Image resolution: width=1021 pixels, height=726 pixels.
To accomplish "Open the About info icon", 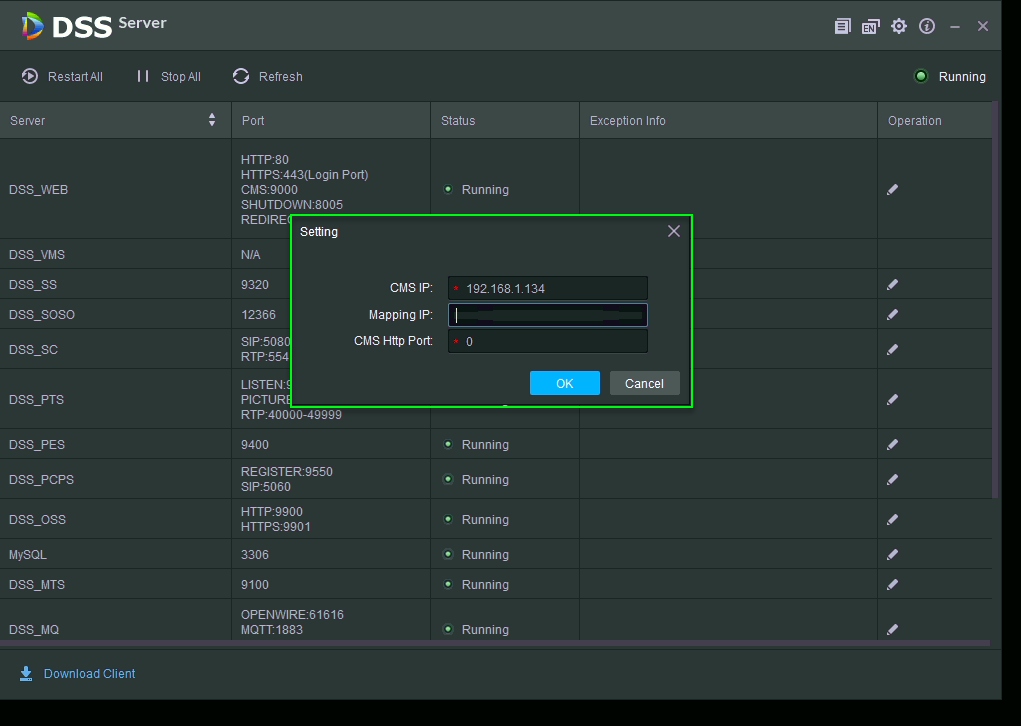I will tap(927, 26).
